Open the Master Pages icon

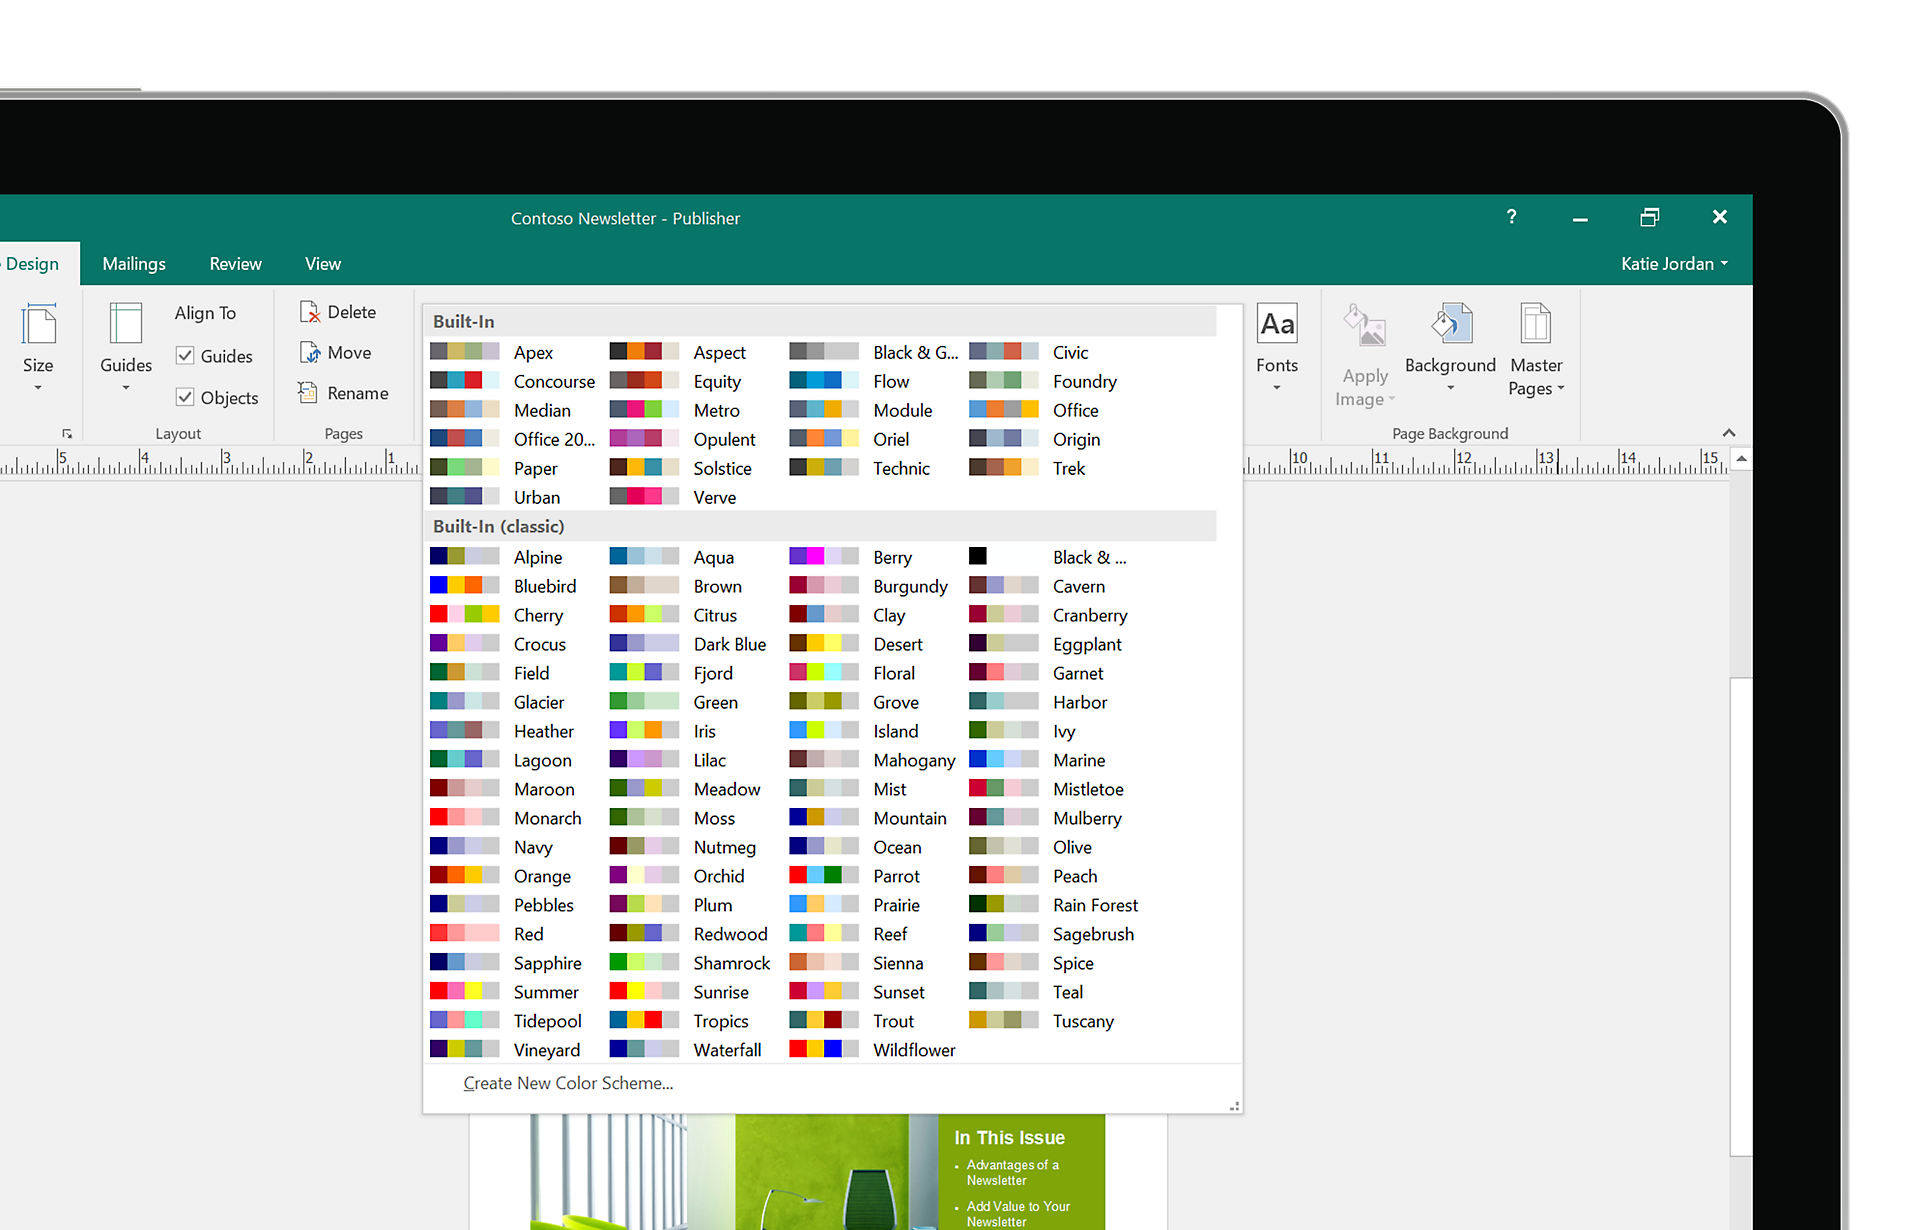pos(1535,327)
